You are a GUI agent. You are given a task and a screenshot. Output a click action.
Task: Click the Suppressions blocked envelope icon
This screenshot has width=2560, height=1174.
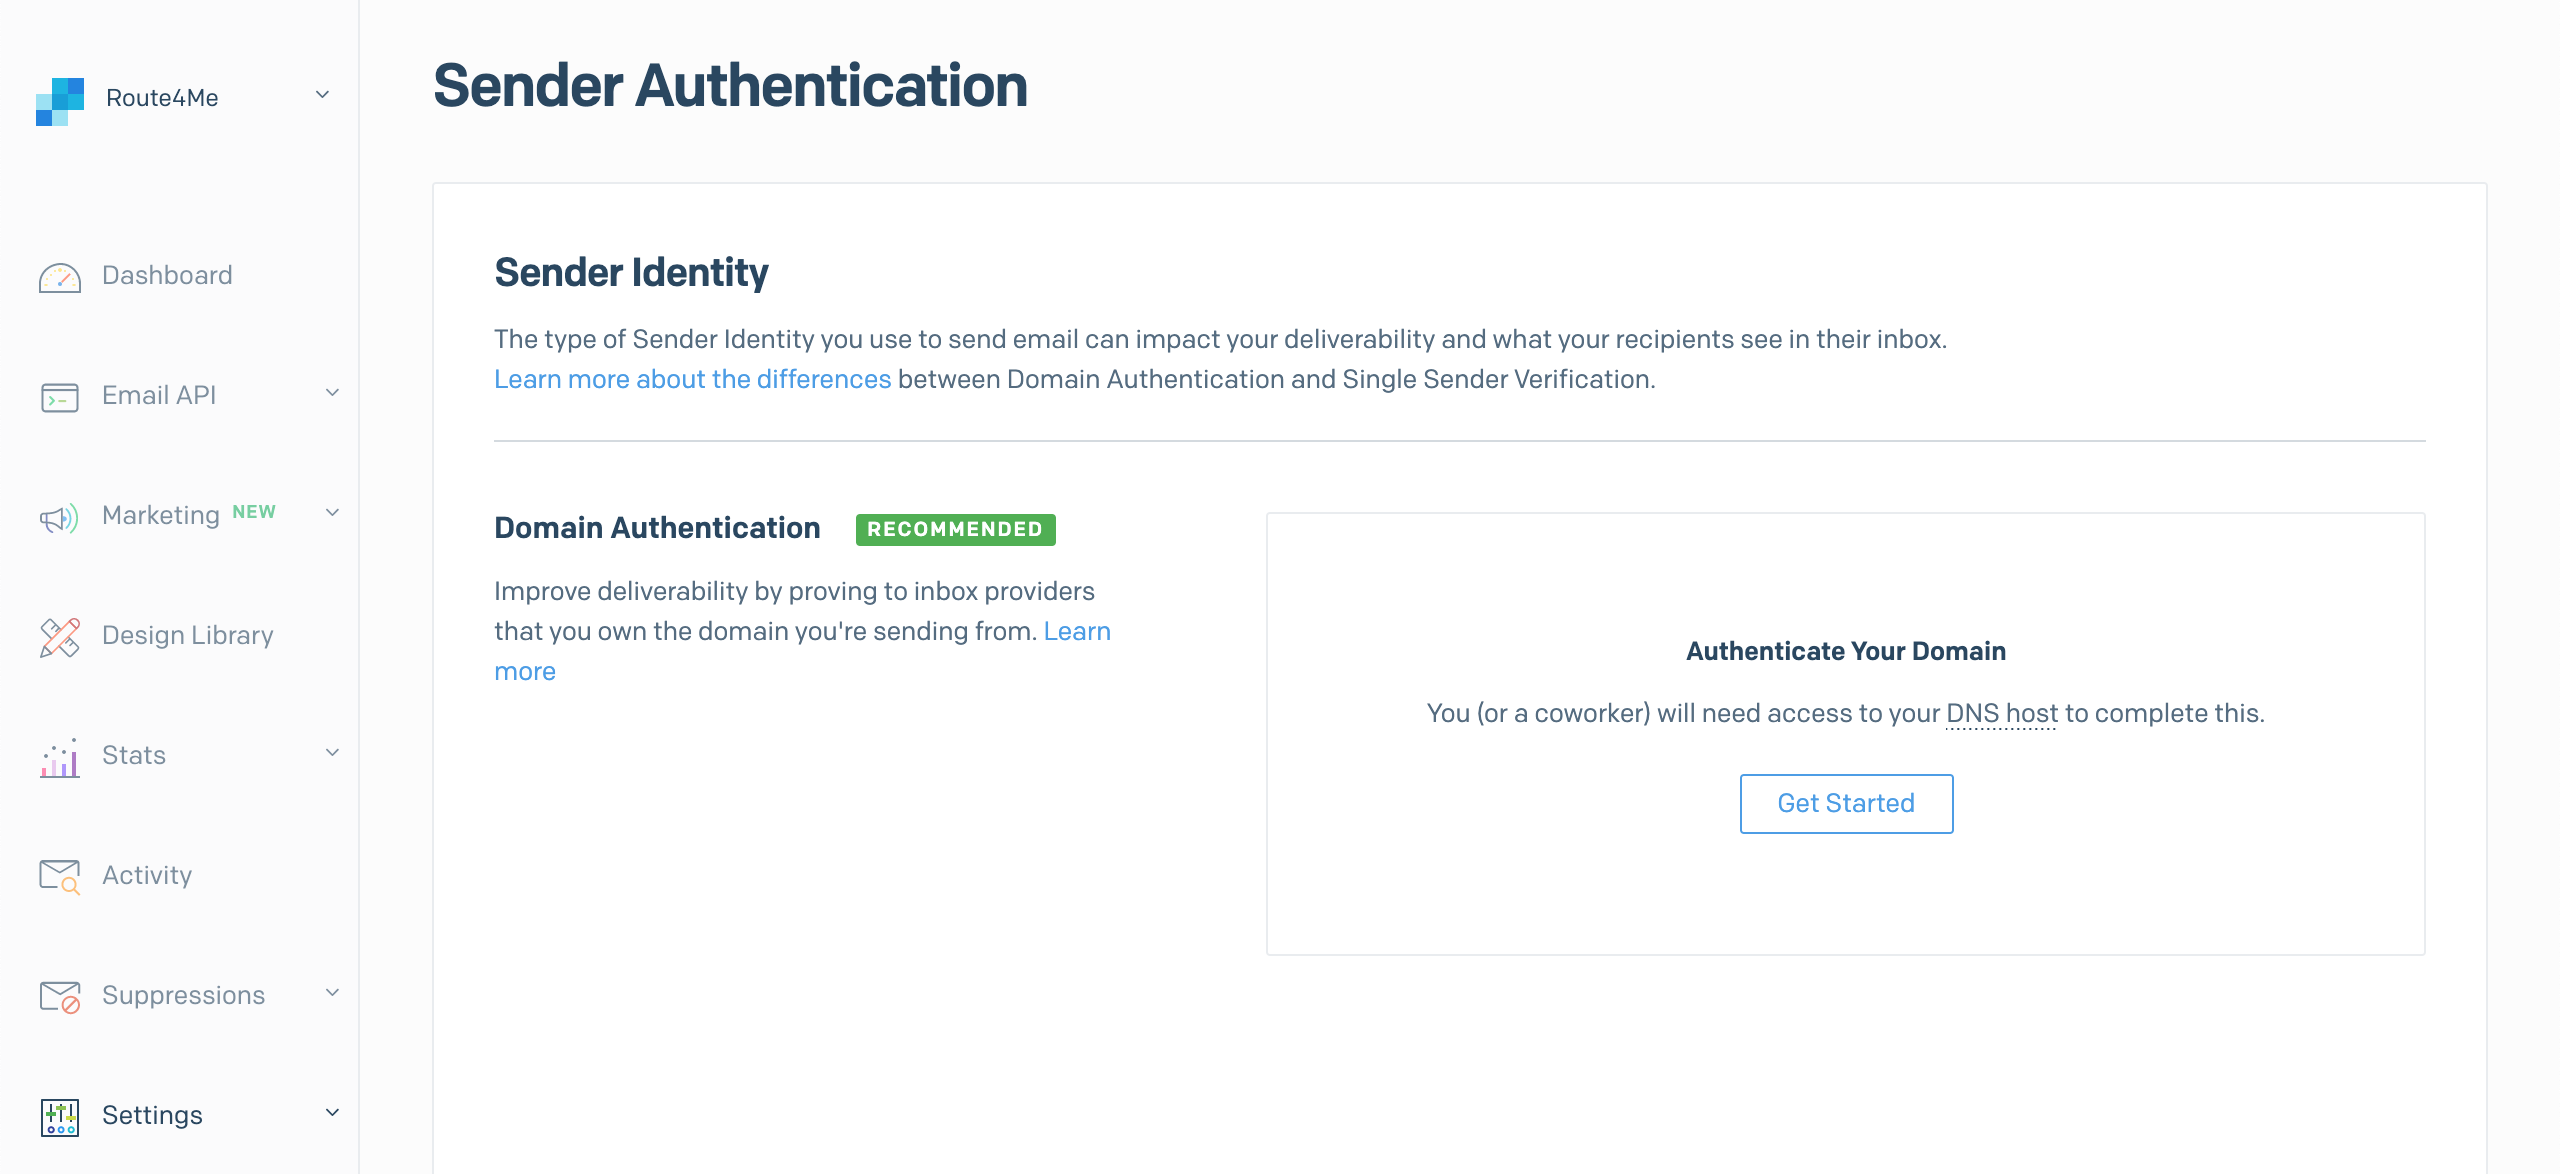coord(60,997)
